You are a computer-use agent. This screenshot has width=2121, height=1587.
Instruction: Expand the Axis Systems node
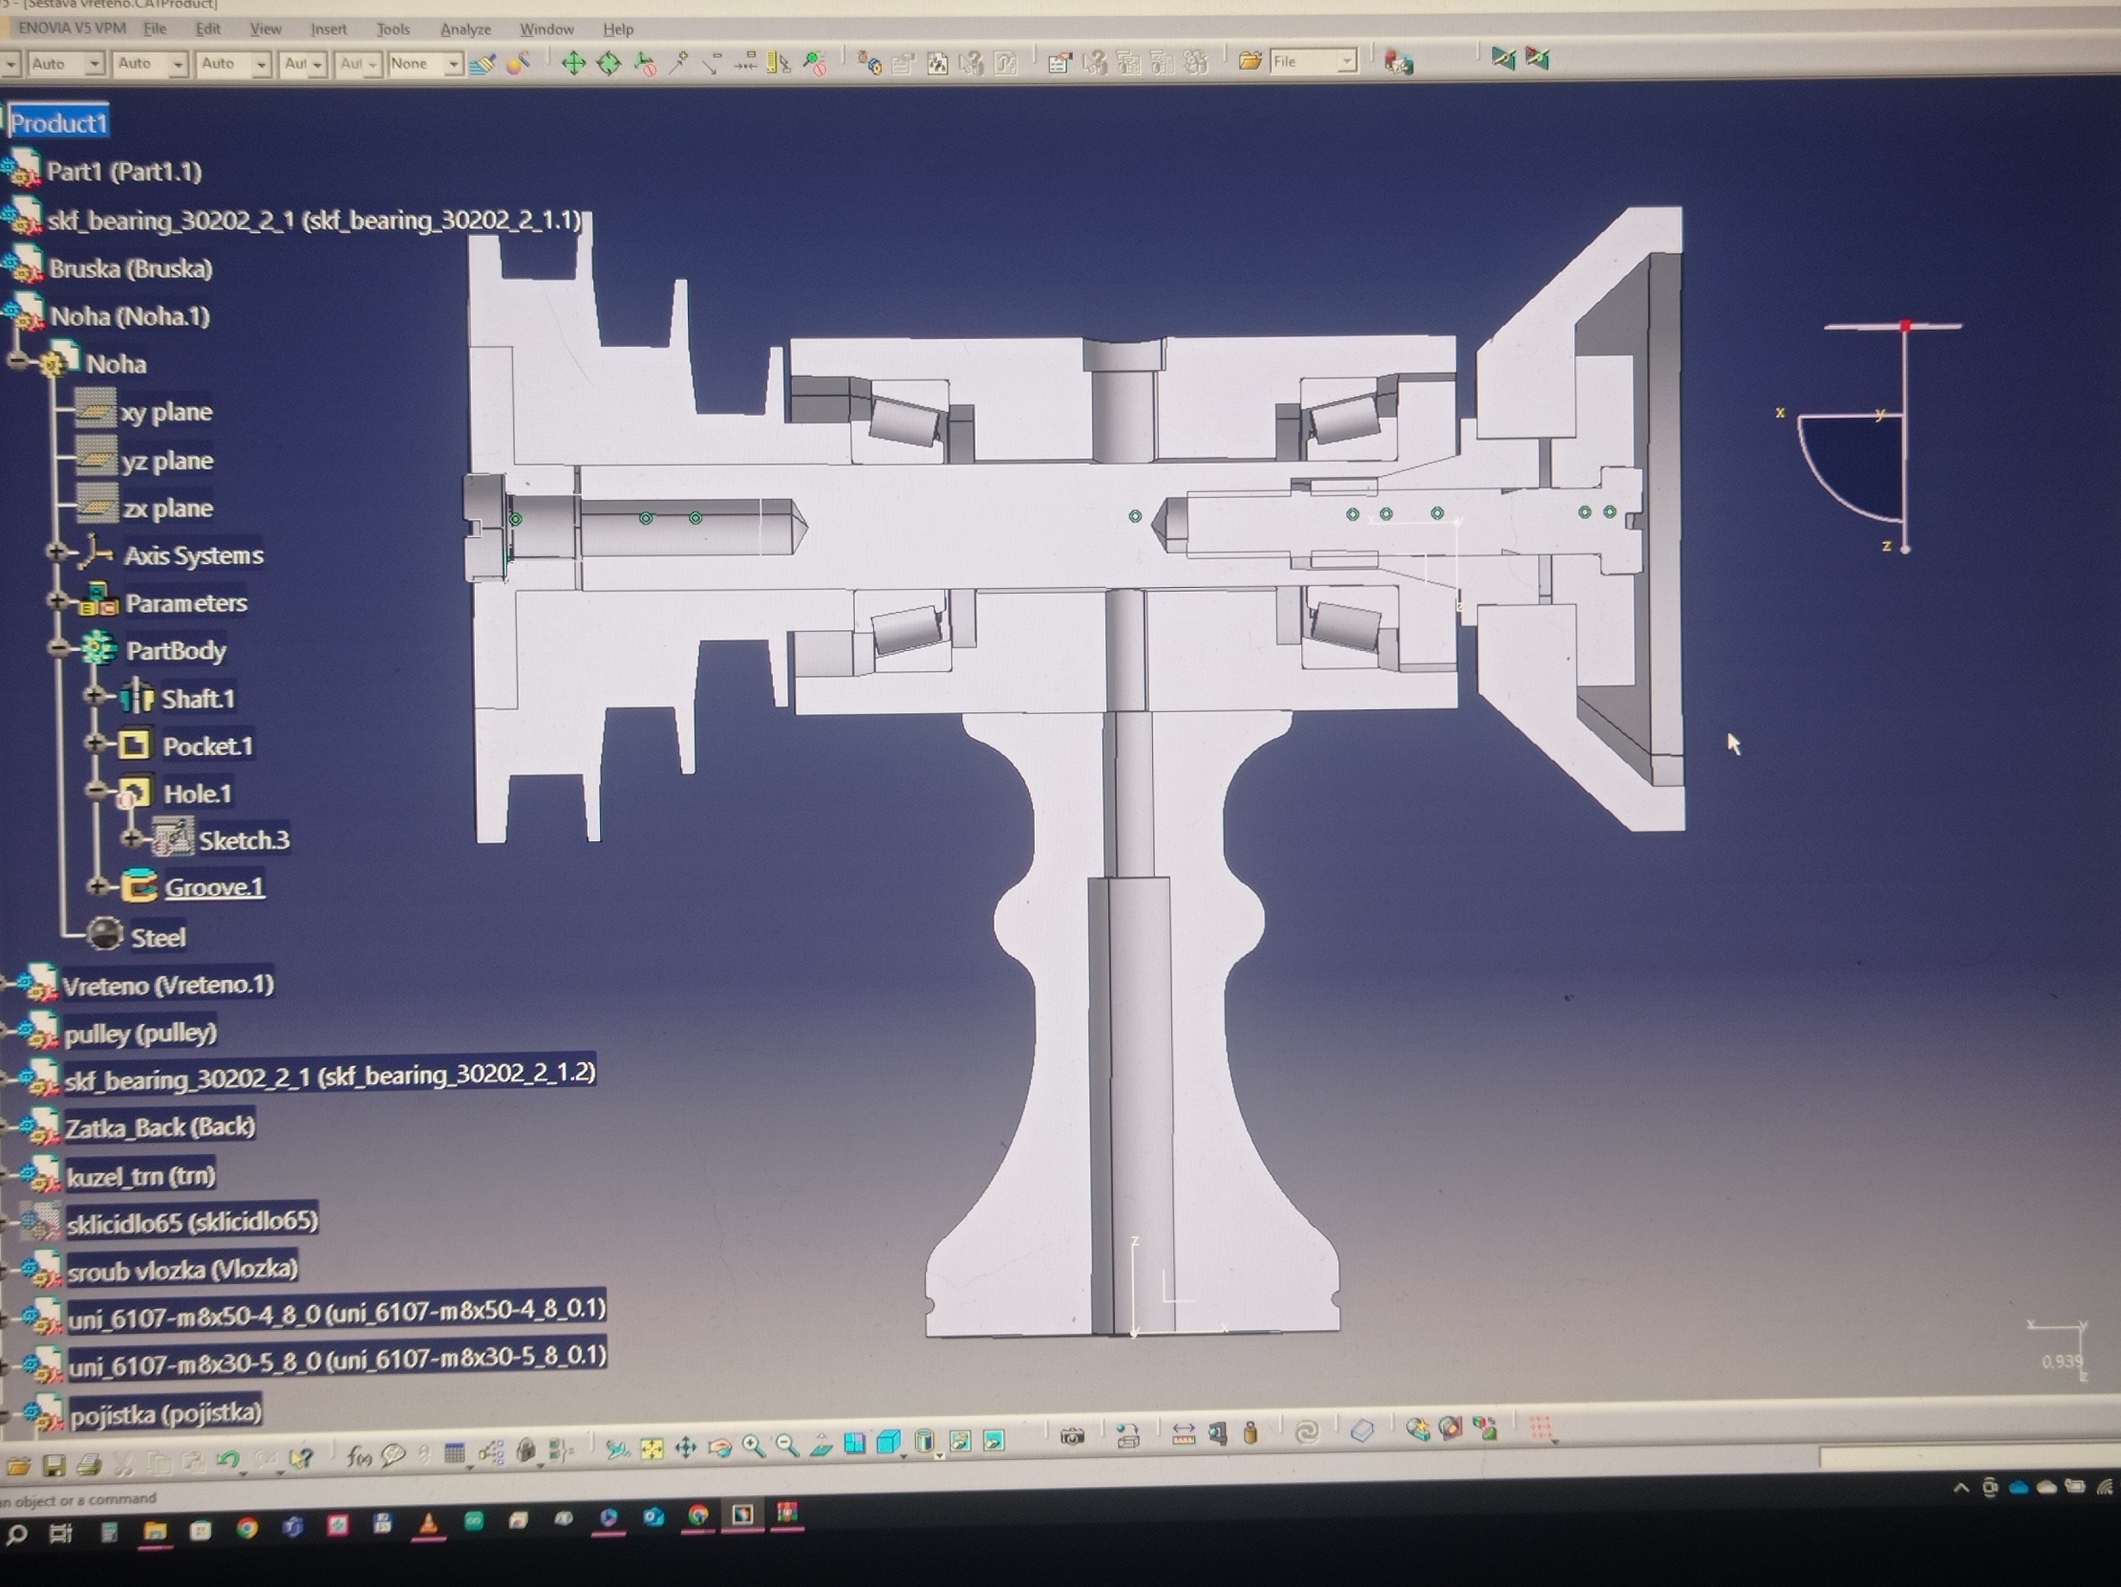tap(57, 553)
